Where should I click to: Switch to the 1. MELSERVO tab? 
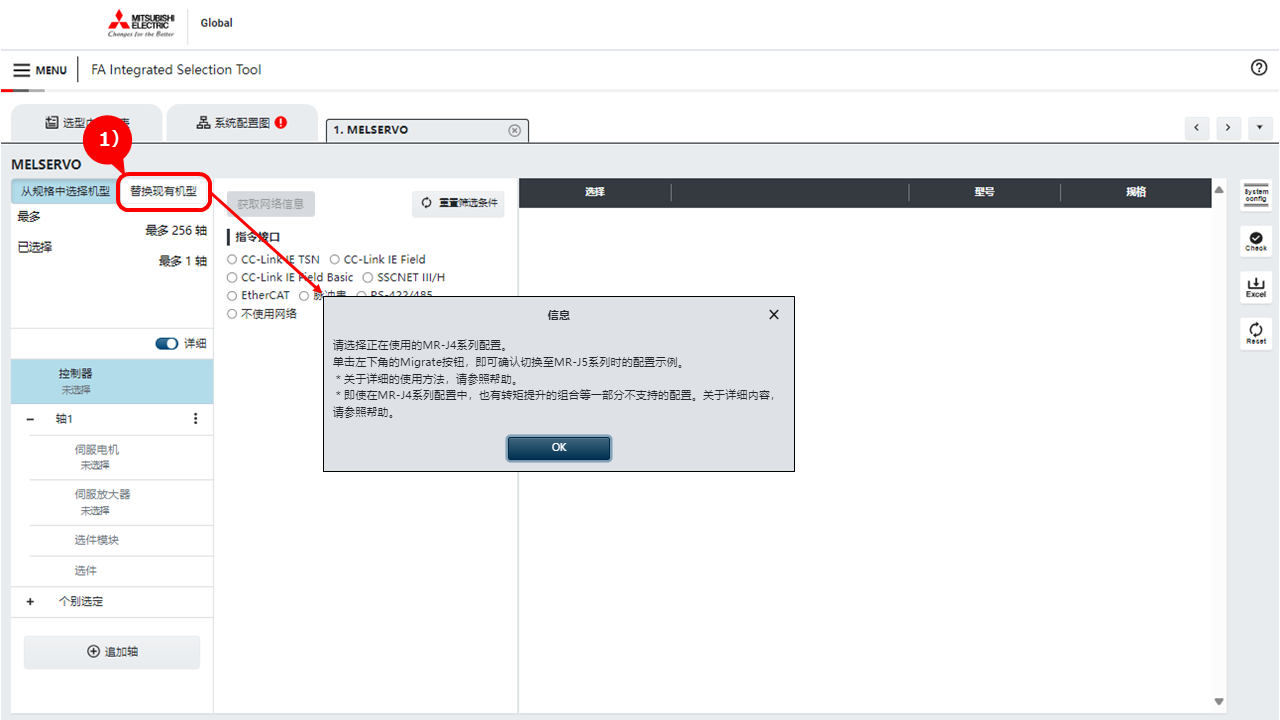pos(427,130)
